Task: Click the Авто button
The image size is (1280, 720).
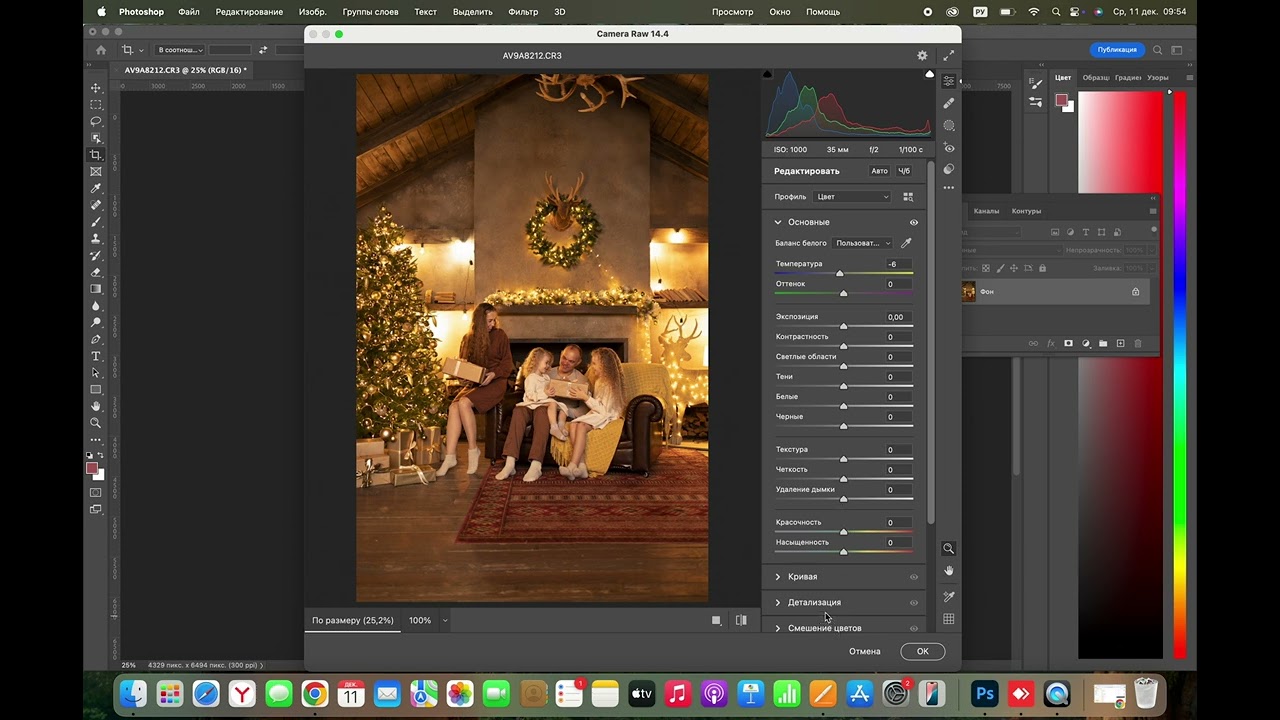Action: [x=879, y=171]
